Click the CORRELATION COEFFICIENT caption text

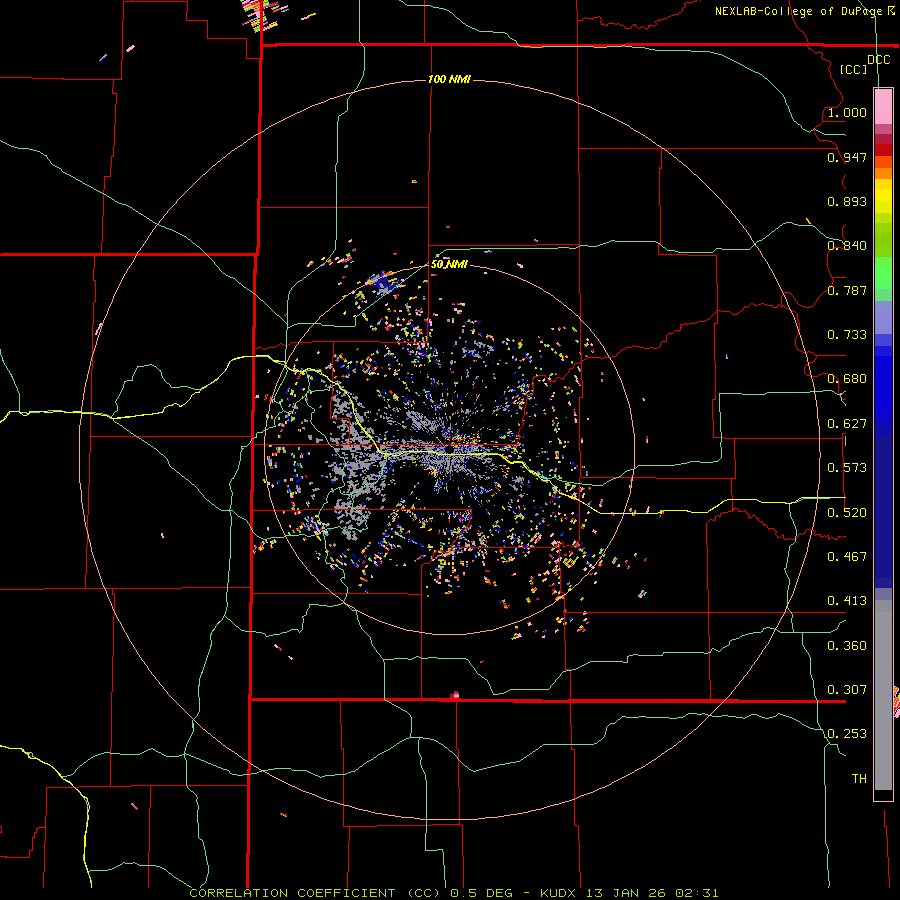point(292,893)
